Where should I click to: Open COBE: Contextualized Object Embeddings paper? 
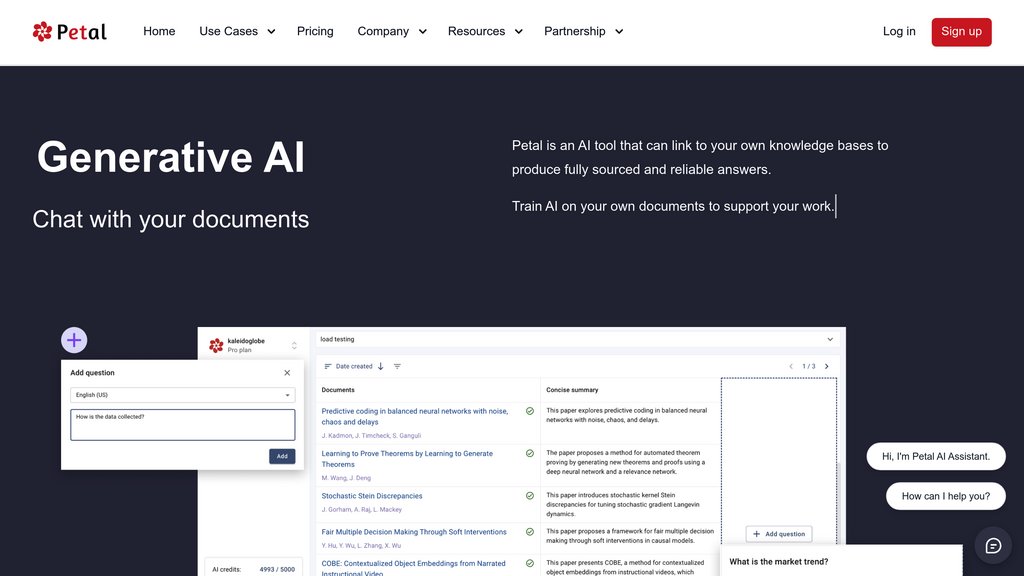tap(413, 568)
